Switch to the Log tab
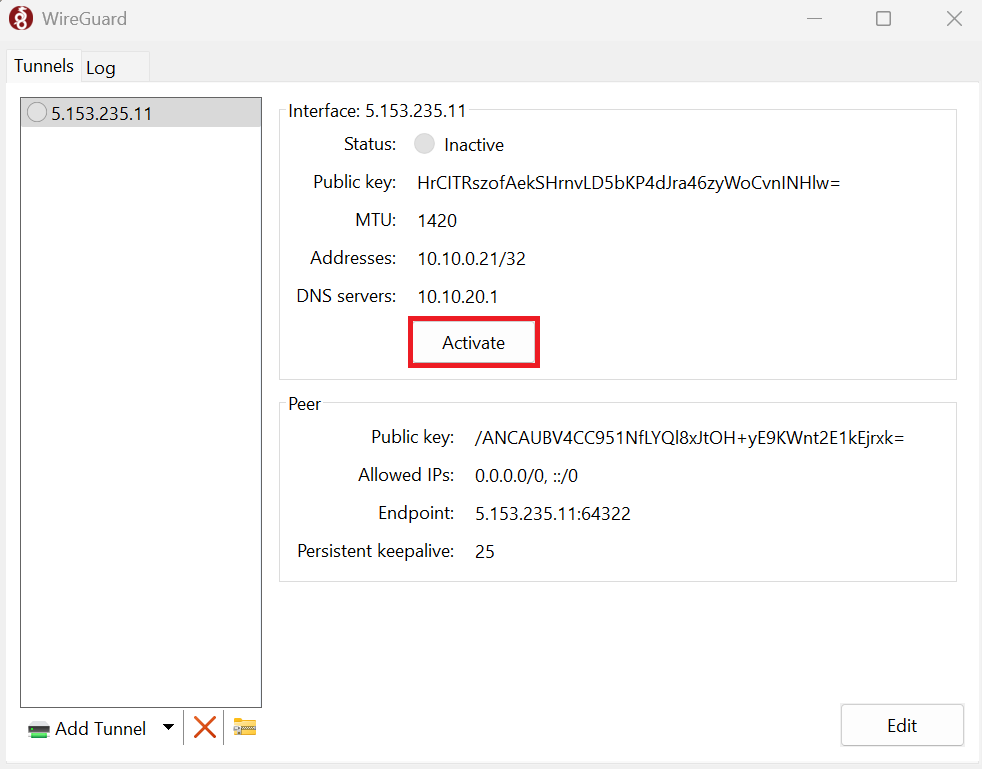This screenshot has width=982, height=769. (x=101, y=68)
